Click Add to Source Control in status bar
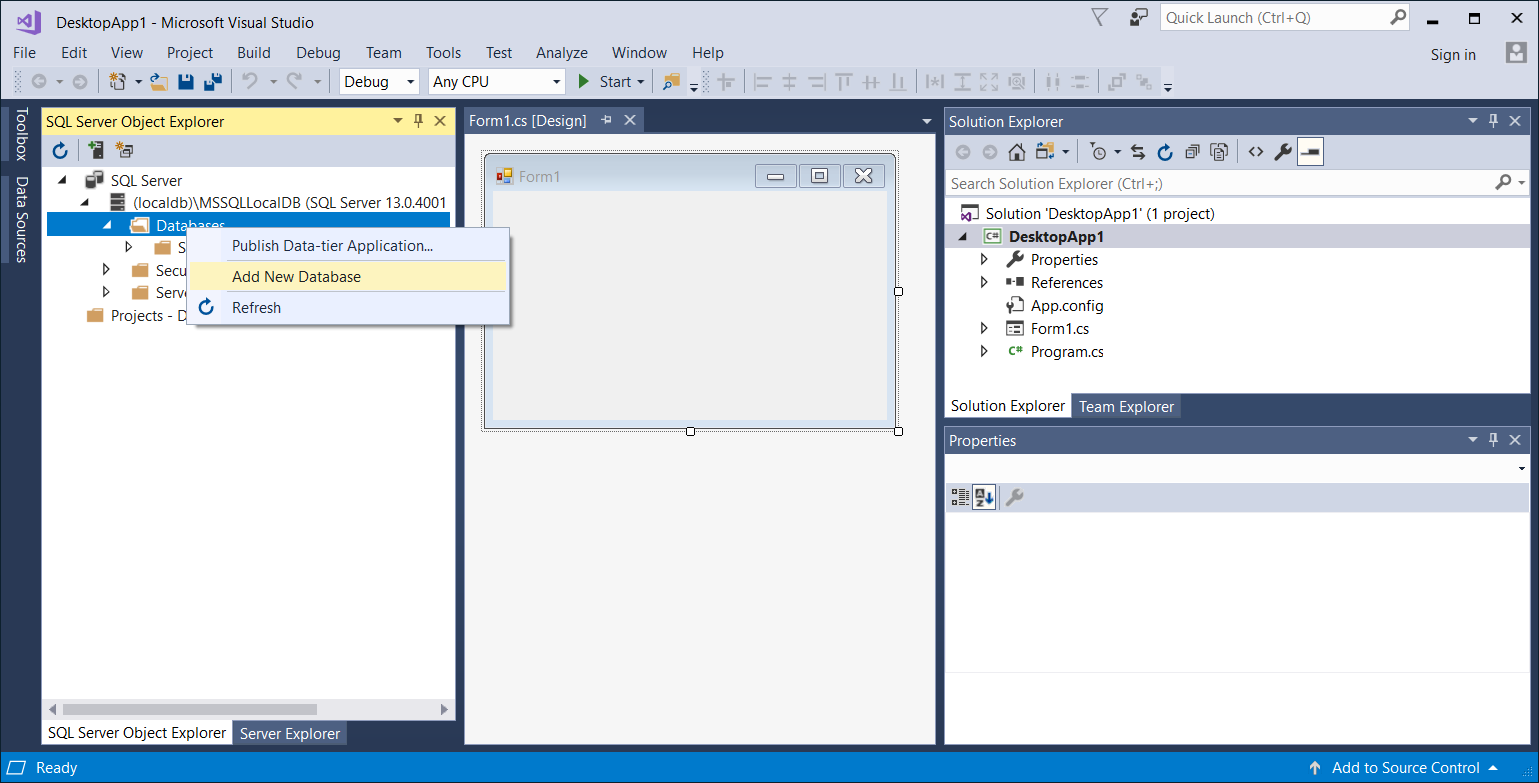This screenshot has width=1539, height=783. tap(1405, 767)
